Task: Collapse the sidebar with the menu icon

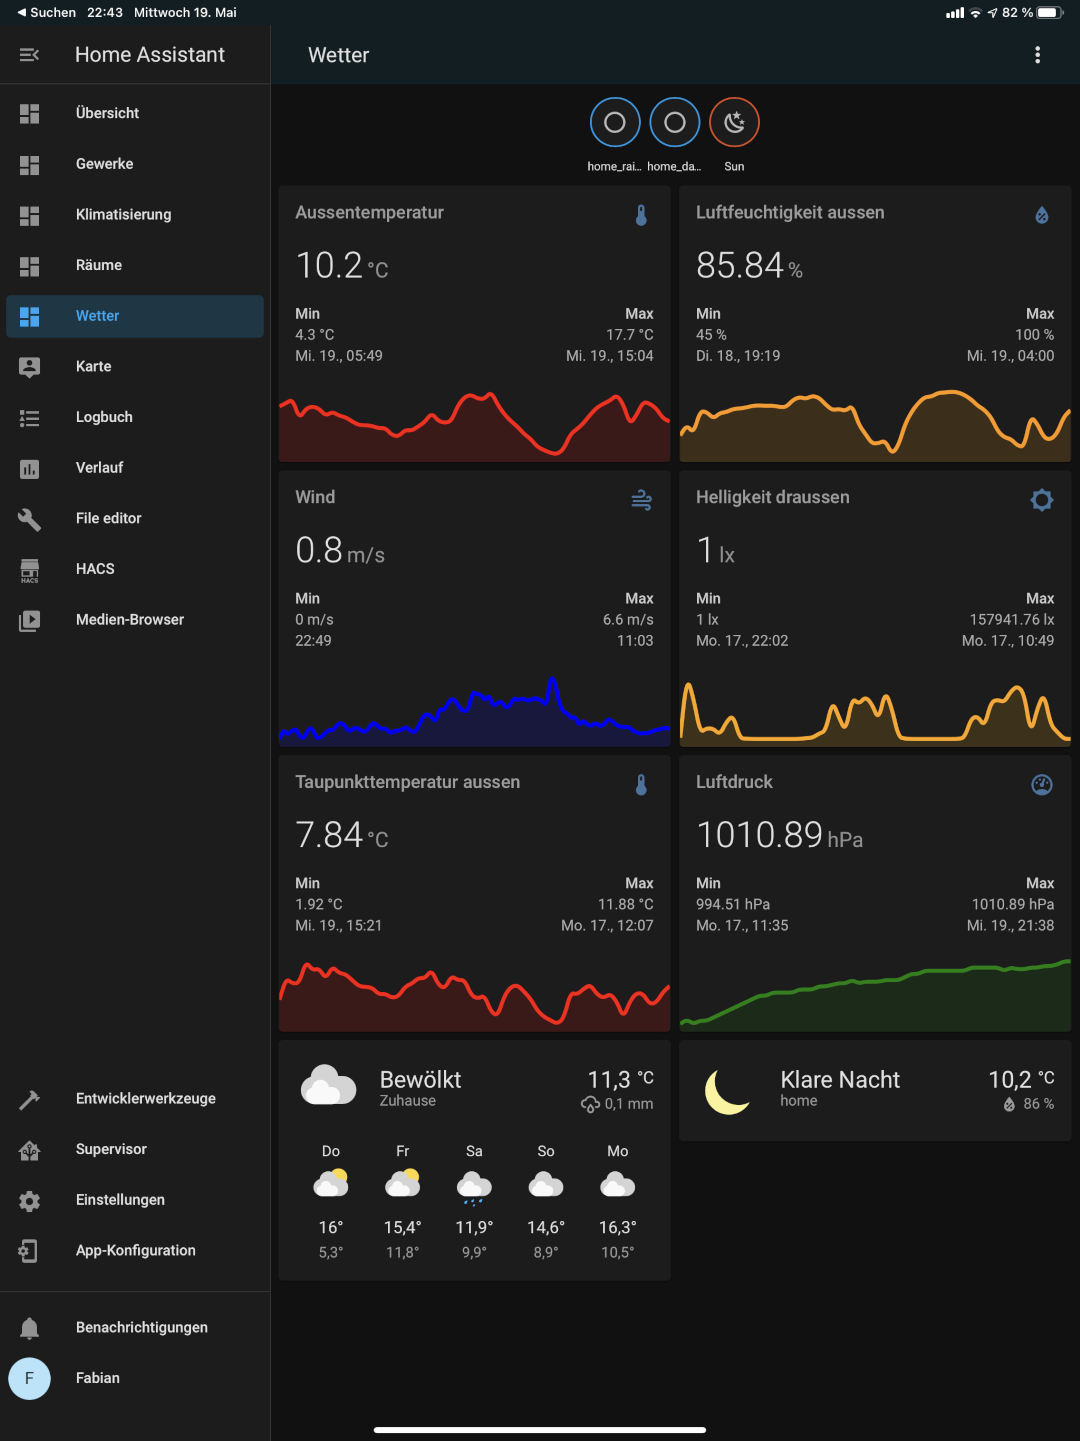Action: point(29,55)
